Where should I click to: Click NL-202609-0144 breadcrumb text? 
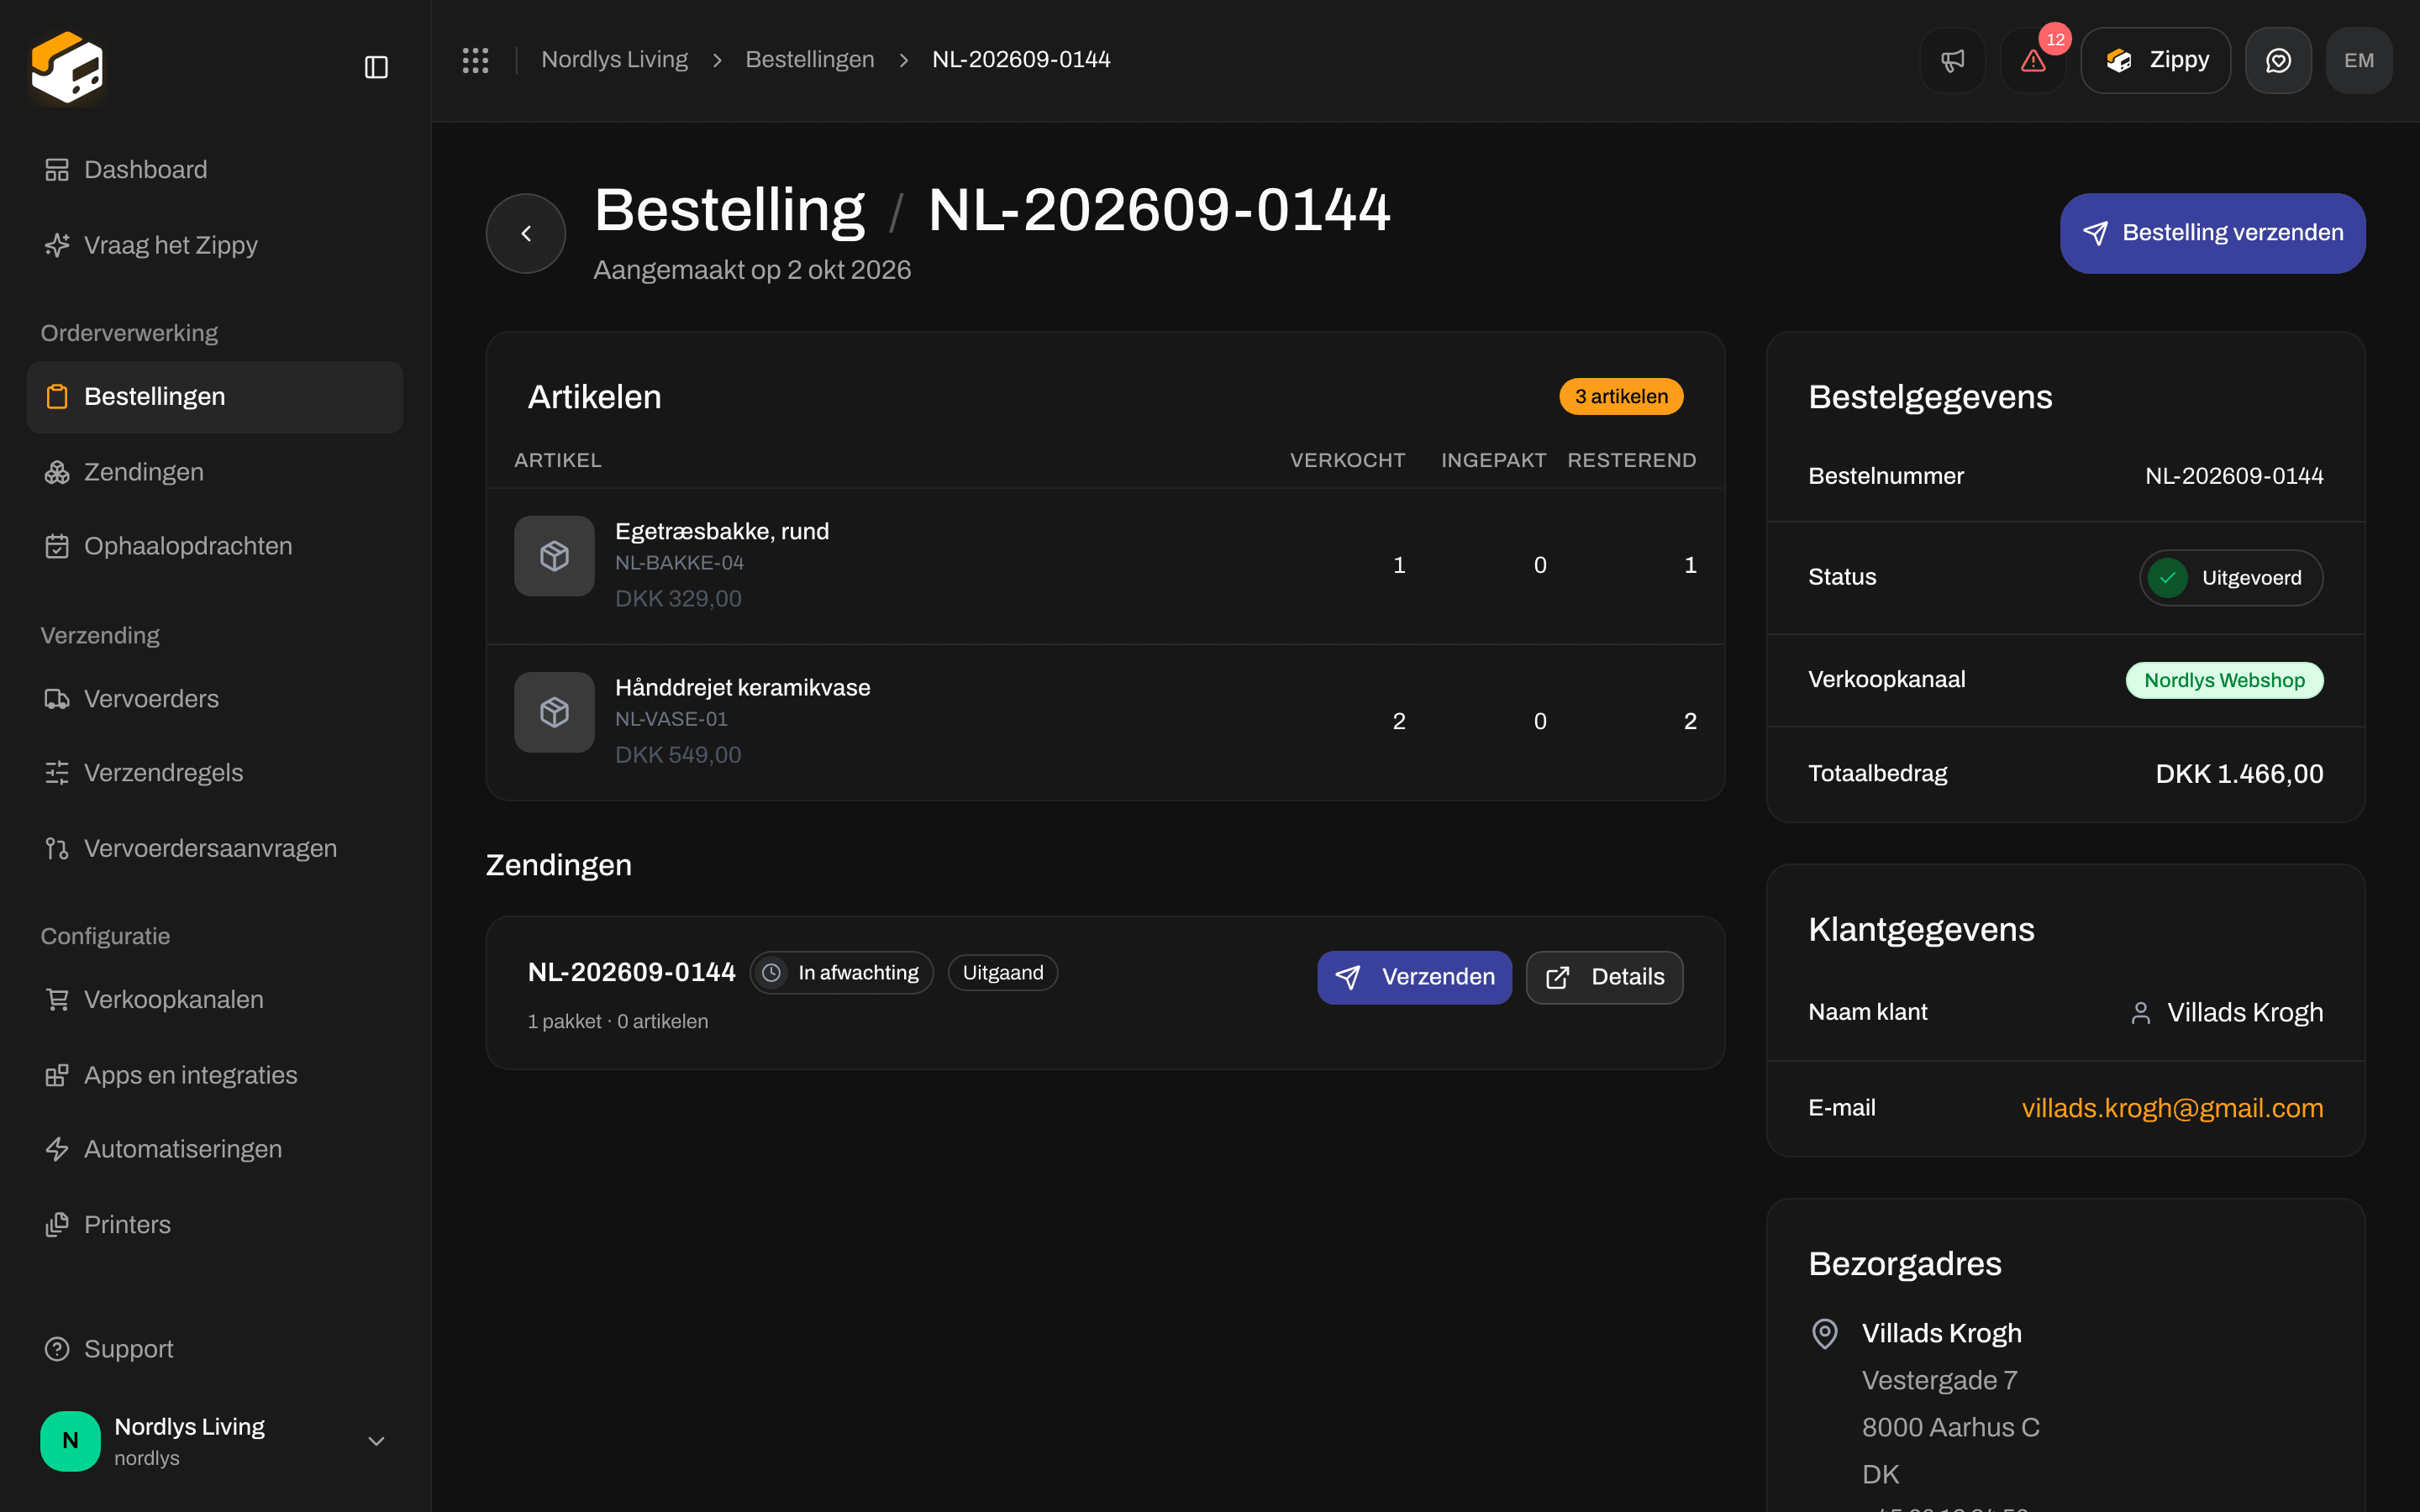click(1021, 60)
